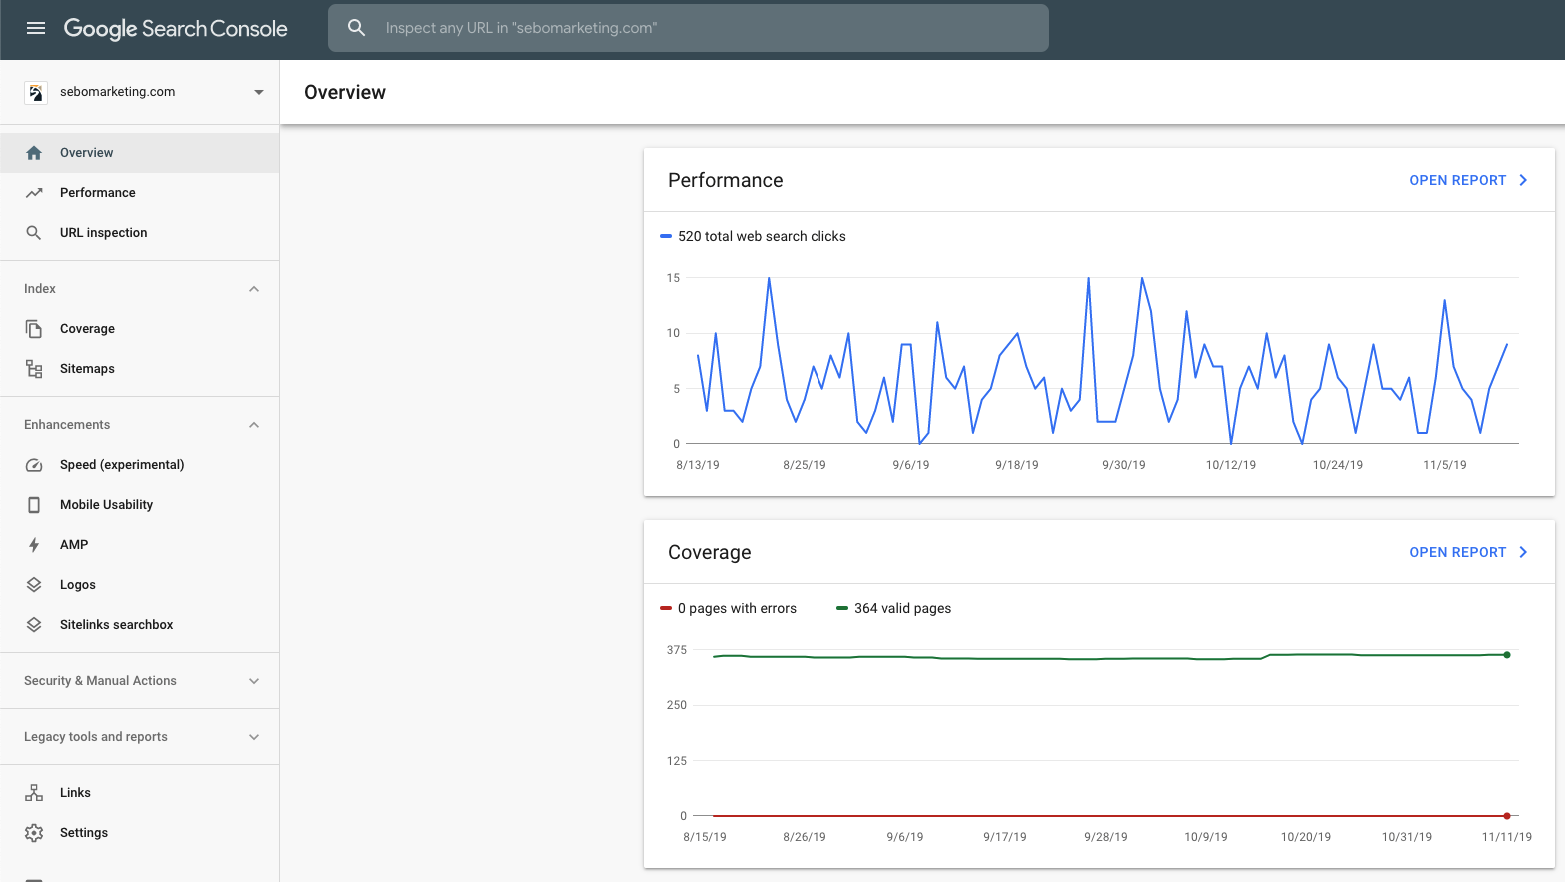Viewport: 1565px width, 882px height.
Task: Open the sebomarketing.com property dropdown
Action: coord(258,92)
